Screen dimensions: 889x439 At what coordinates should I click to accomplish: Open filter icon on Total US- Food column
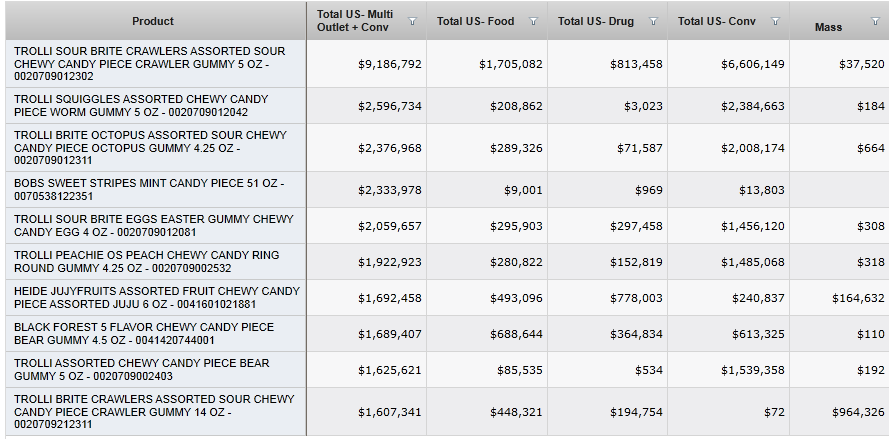(x=532, y=21)
